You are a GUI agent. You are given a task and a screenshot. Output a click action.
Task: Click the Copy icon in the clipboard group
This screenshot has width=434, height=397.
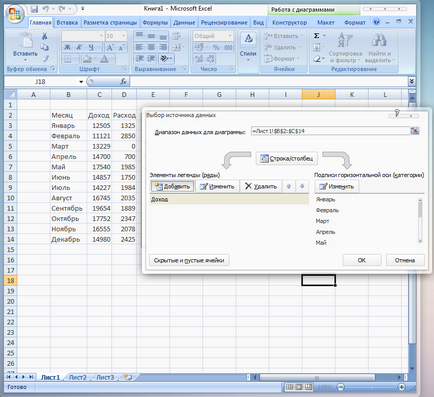[x=44, y=47]
